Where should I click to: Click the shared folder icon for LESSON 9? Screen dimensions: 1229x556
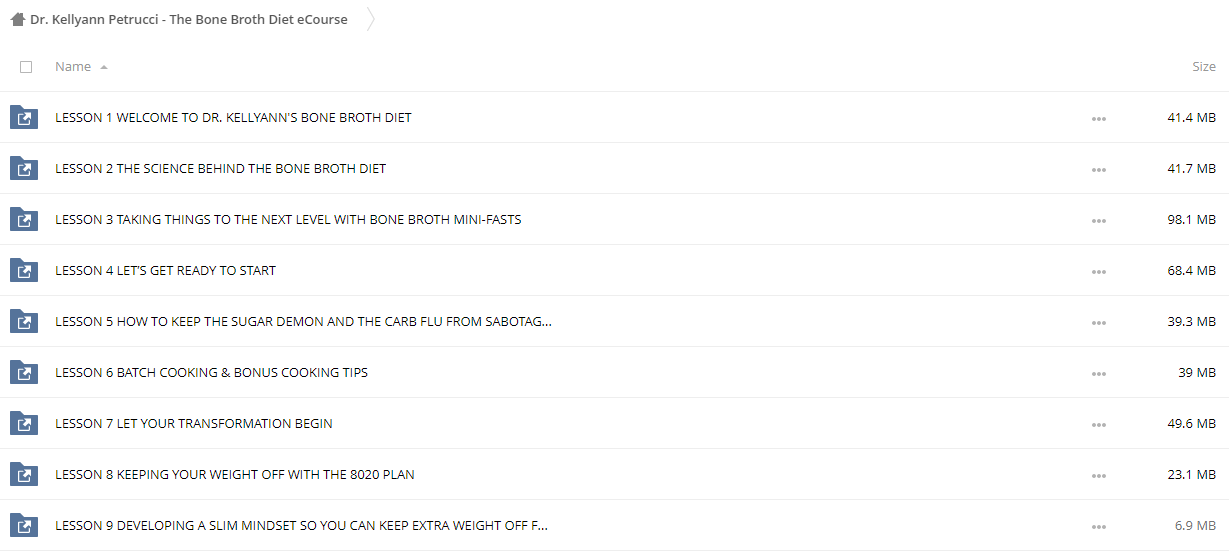pos(24,526)
